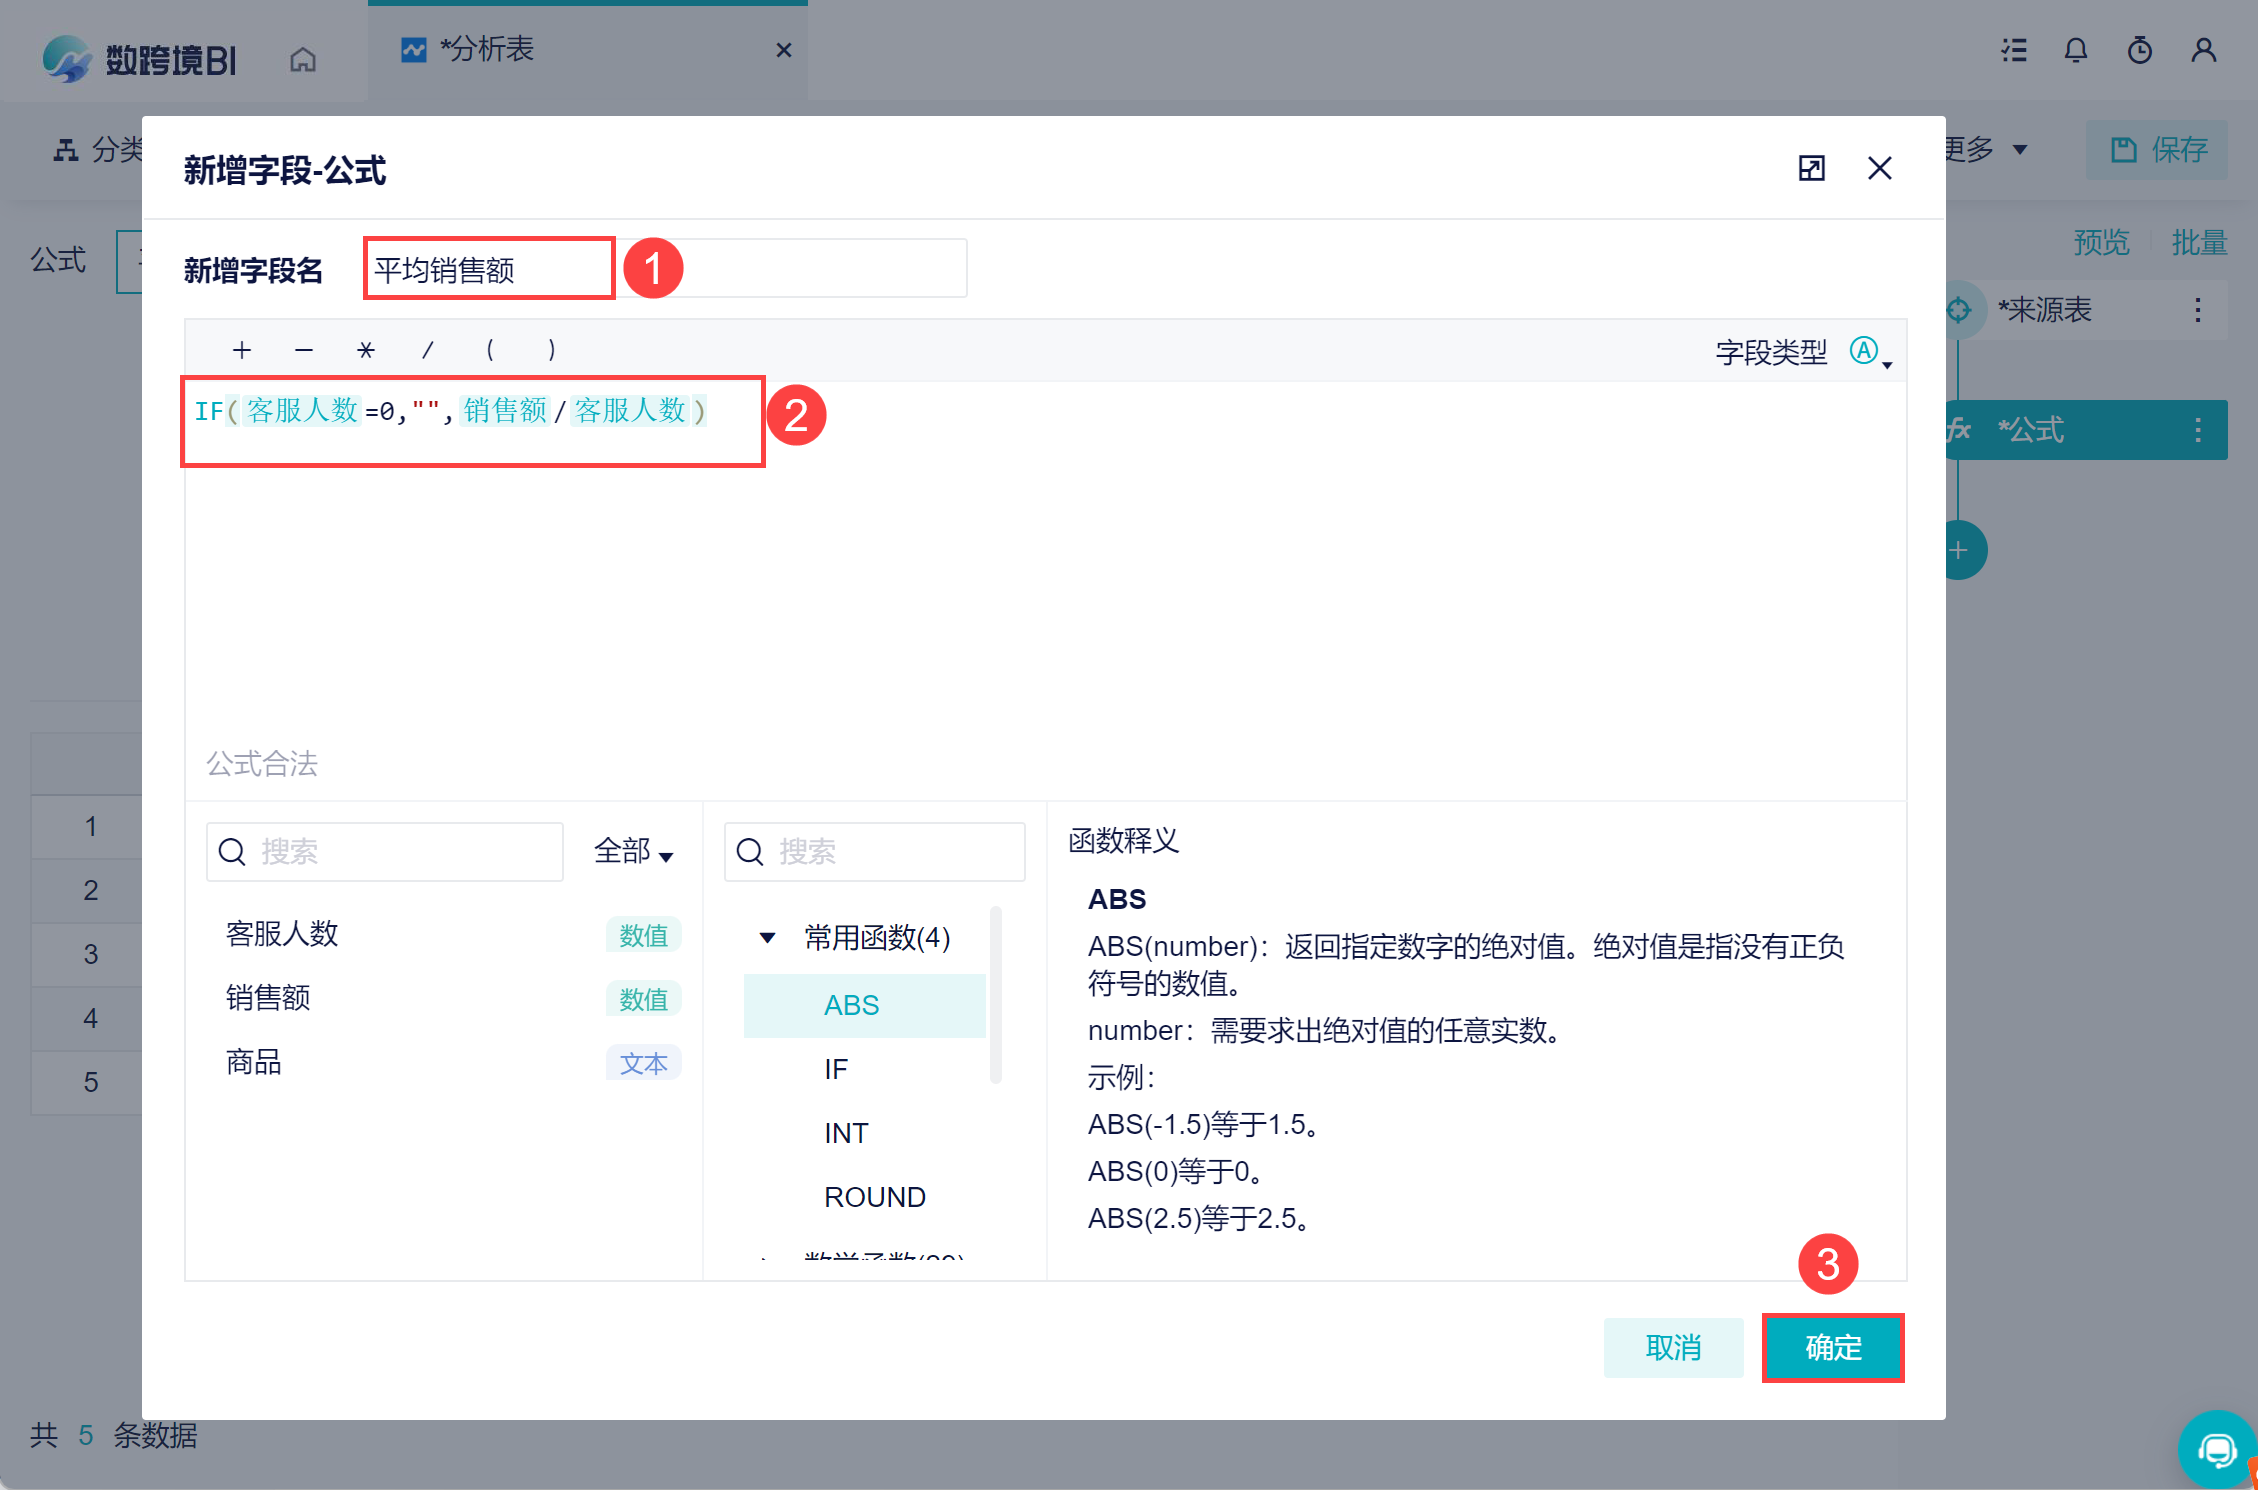Select the ROUND function in list
This screenshot has height=1490, width=2258.
874,1197
